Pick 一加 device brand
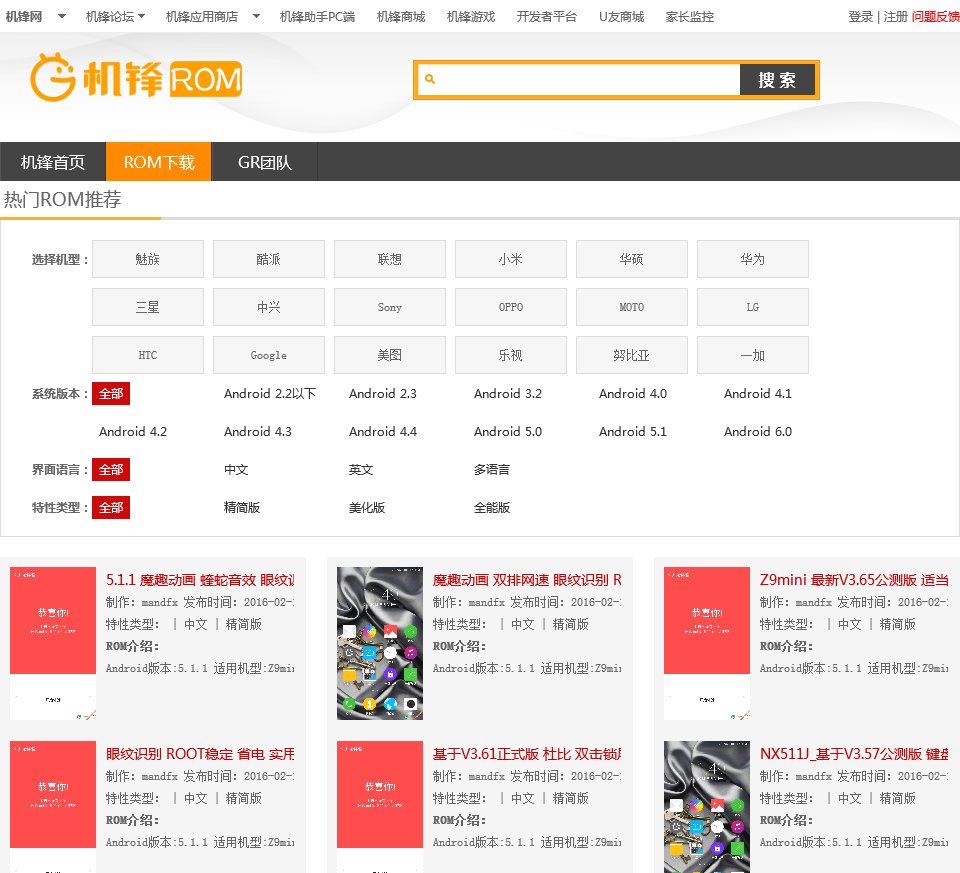This screenshot has width=960, height=873. [752, 355]
